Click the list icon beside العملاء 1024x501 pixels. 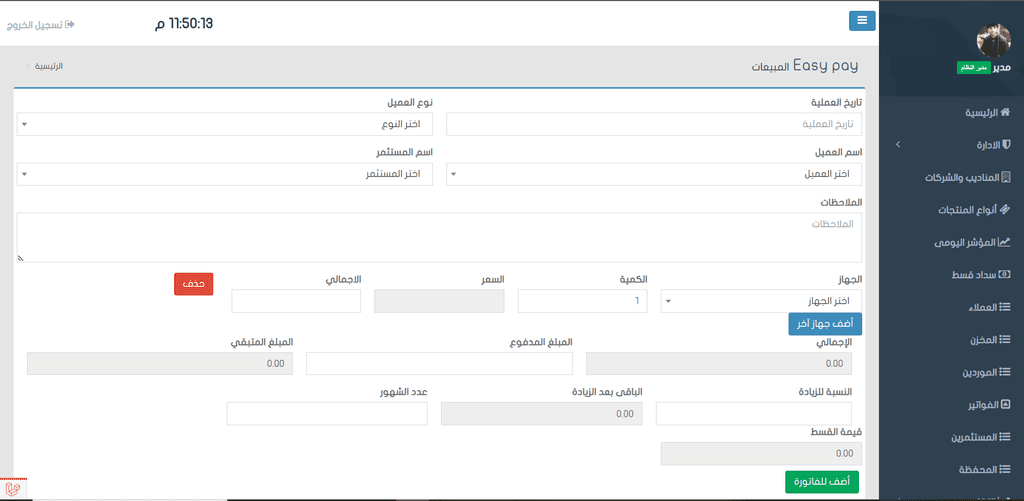tap(1006, 307)
